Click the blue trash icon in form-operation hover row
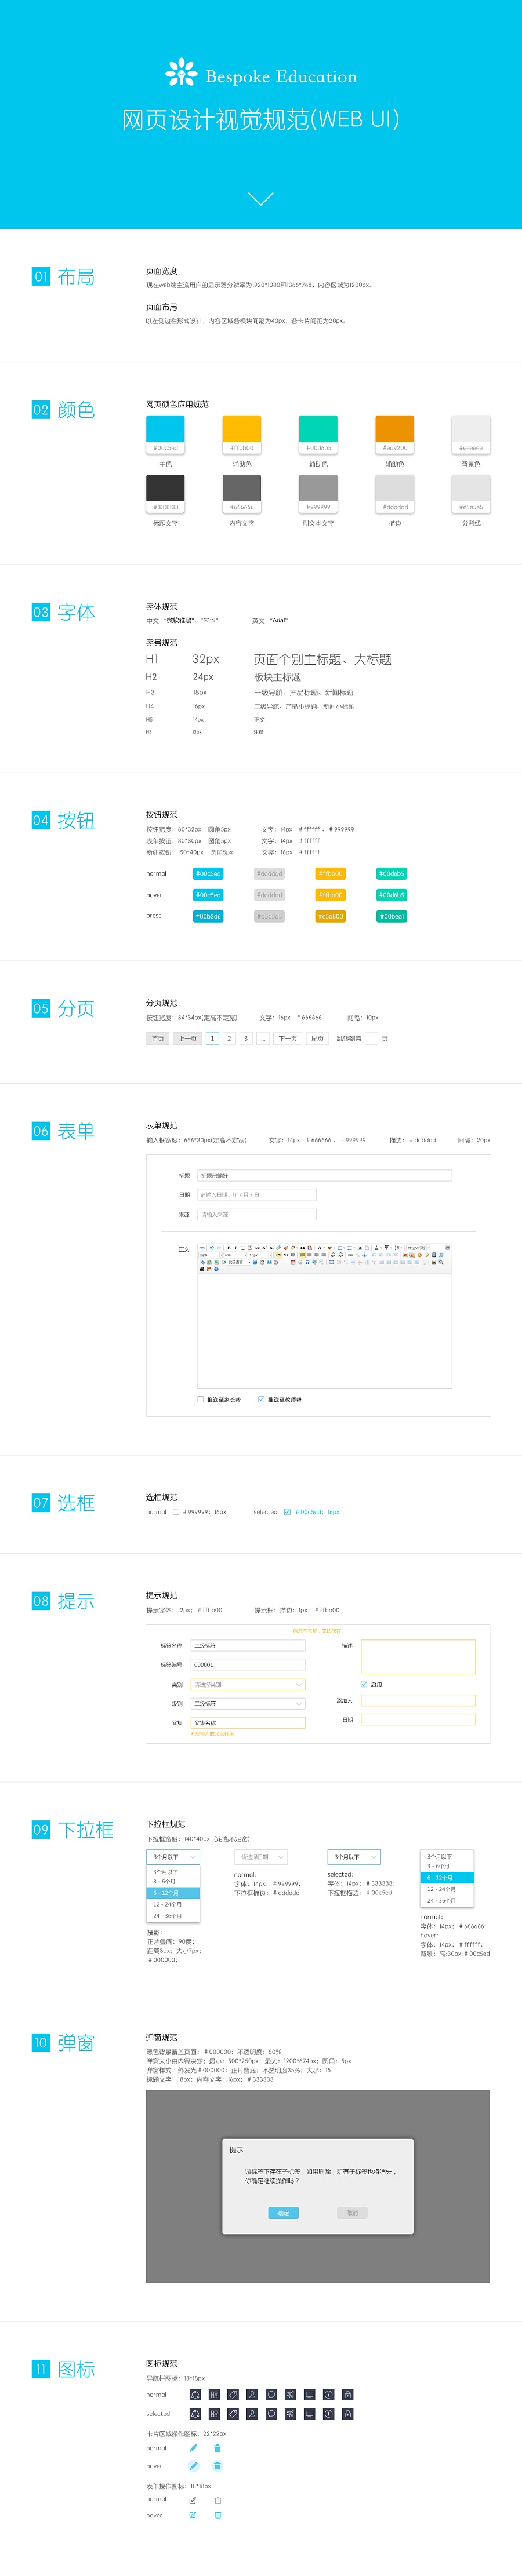522x2576 pixels. pos(218,2516)
